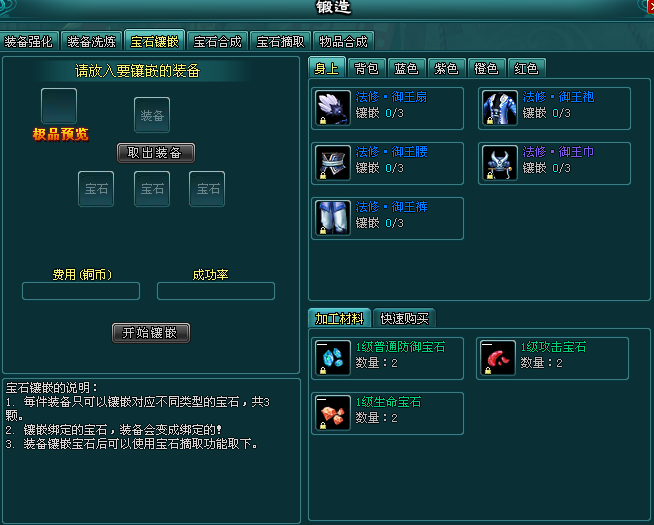Viewport: 654px width, 525px height.
Task: Filter equipment by 紫色 quality
Action: (446, 68)
